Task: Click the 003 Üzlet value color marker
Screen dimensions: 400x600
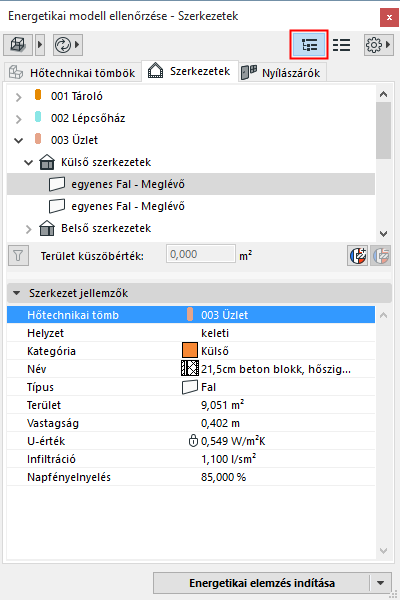Action: click(190, 314)
